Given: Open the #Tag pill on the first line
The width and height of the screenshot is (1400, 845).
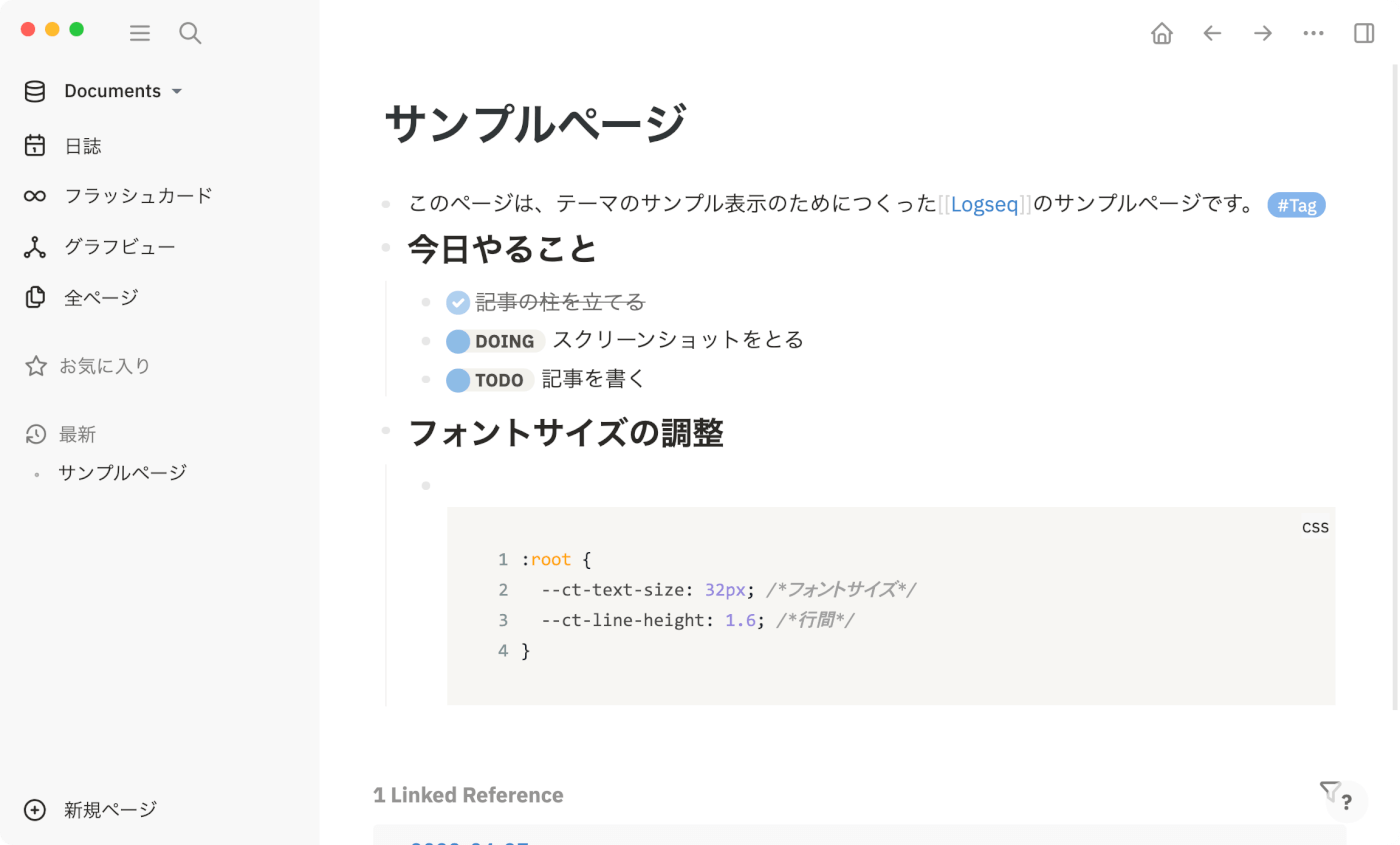Looking at the screenshot, I should [1296, 204].
